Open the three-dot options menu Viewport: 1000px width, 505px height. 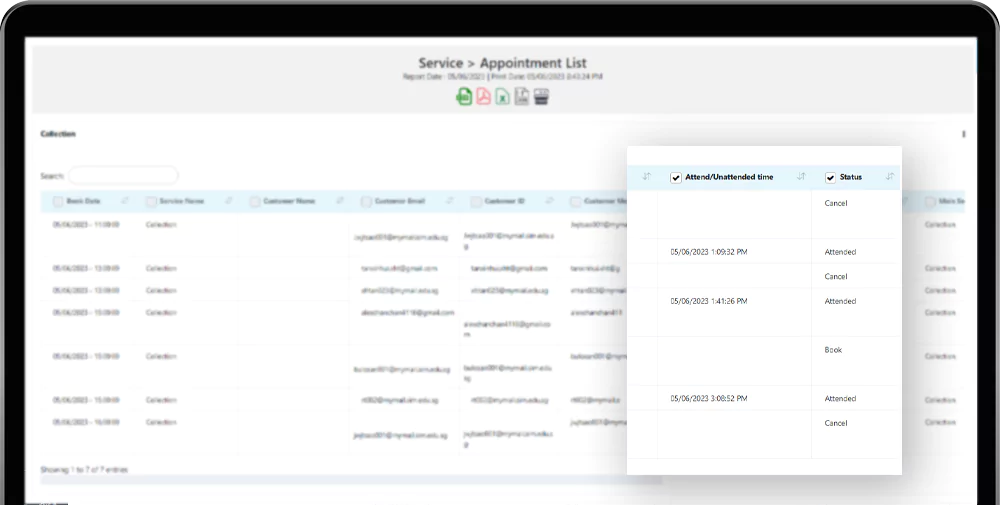click(x=963, y=134)
